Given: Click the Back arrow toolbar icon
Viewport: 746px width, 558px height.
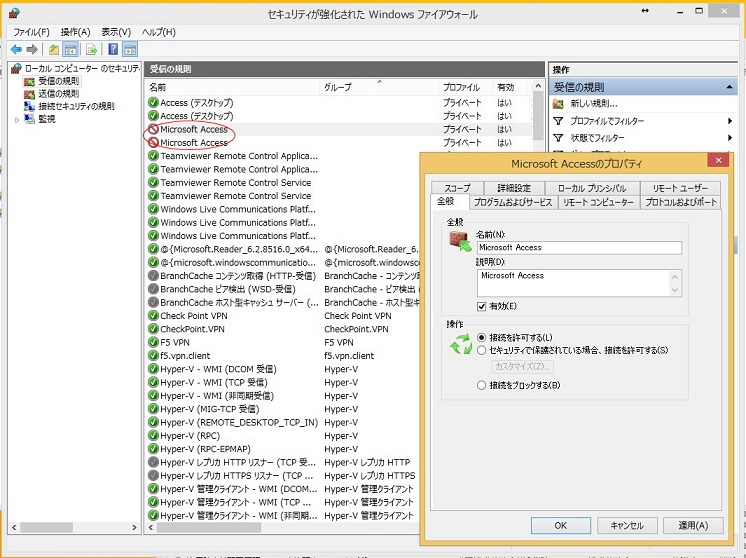Looking at the screenshot, I should tap(16, 49).
